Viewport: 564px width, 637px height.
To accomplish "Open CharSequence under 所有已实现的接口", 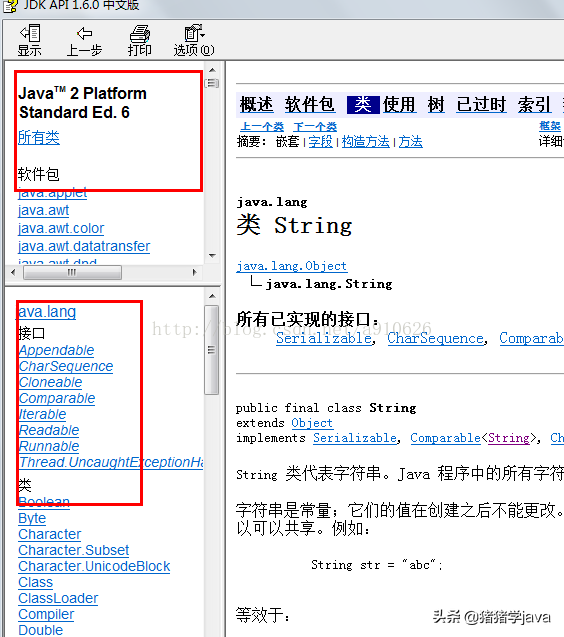I will click(435, 338).
